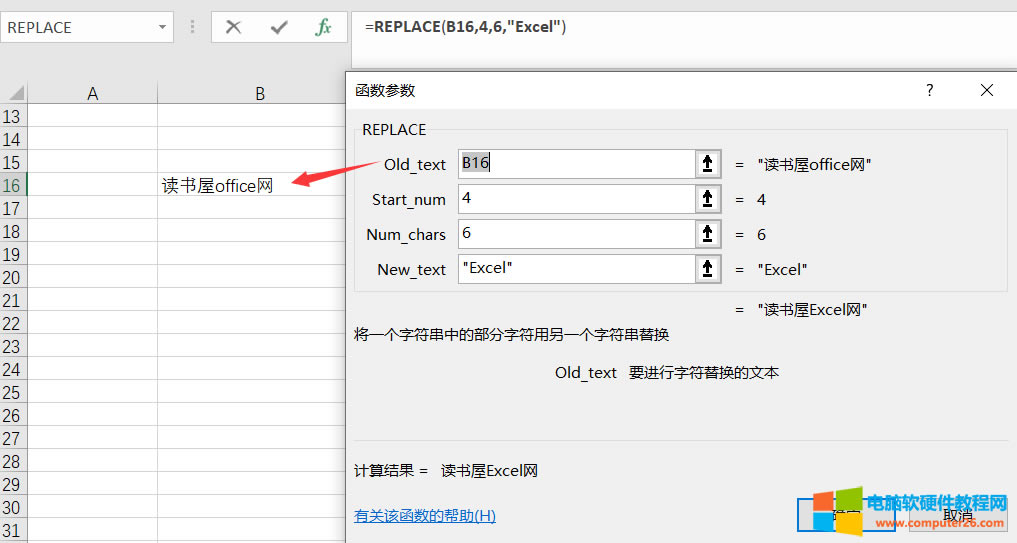Click the Start_num input field
This screenshot has width=1017, height=543.
[x=575, y=199]
